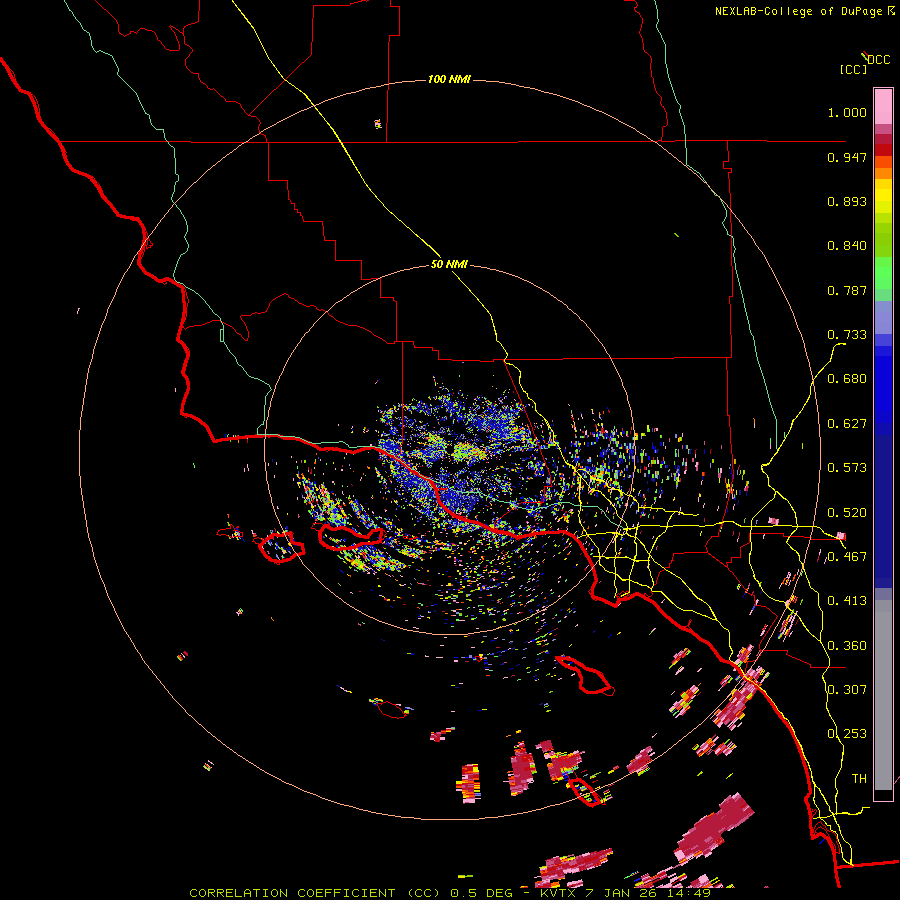
Task: Click the DCC label above the color scale
Action: click(x=878, y=60)
